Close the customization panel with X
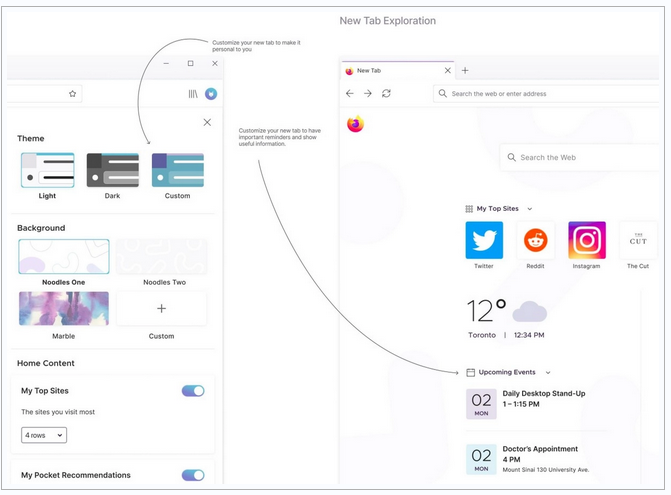 [x=207, y=122]
